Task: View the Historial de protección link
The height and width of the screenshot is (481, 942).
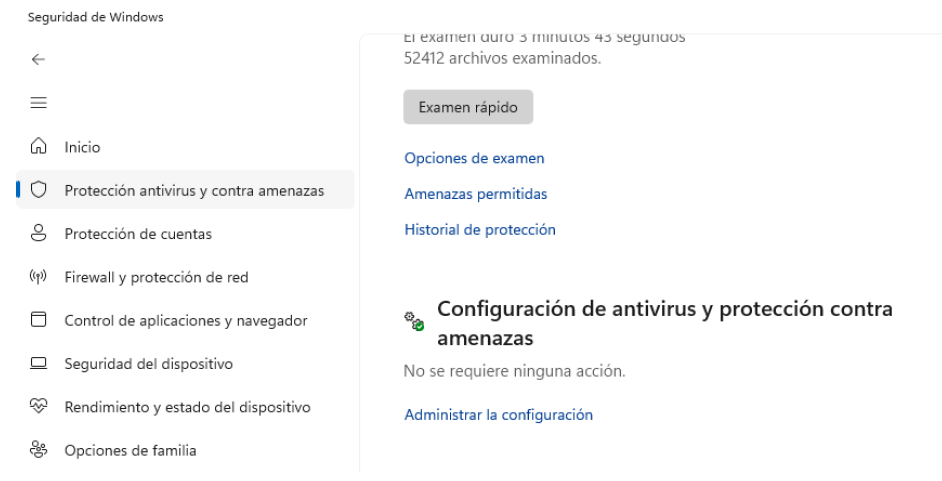Action: point(479,230)
